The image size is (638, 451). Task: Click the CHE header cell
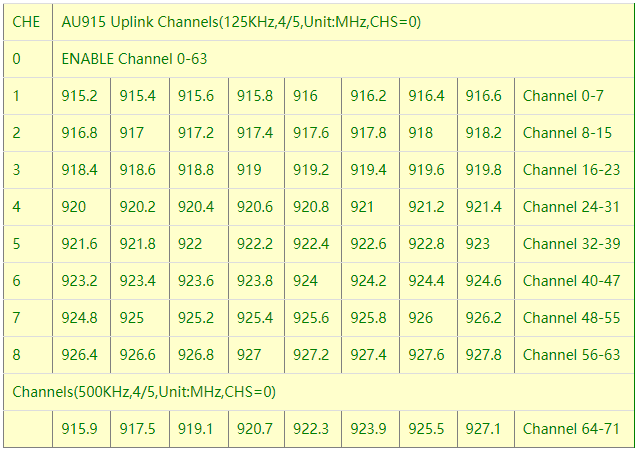click(28, 22)
